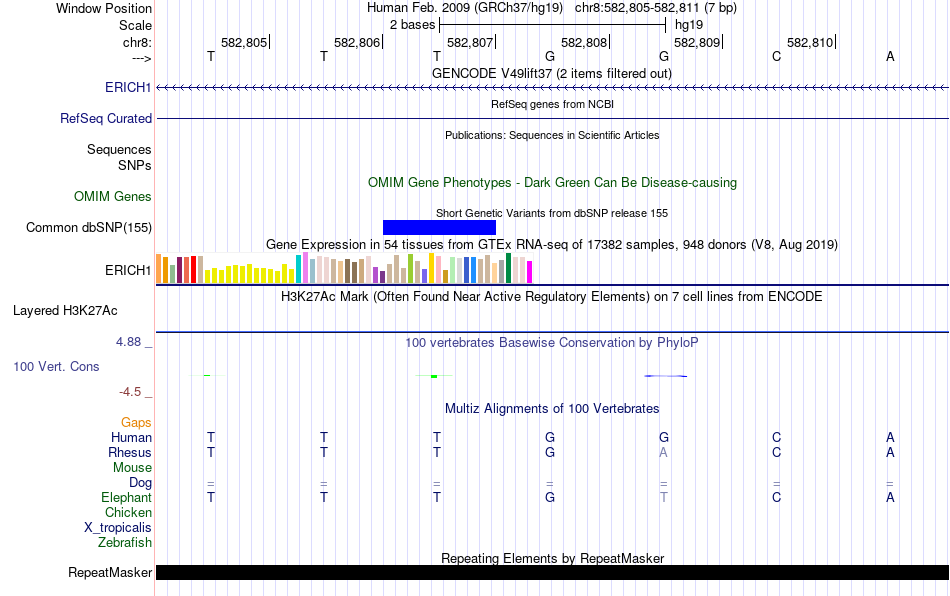Open the RefSeq Curated track label
Viewport: 950px width, 596px height.
[106, 118]
